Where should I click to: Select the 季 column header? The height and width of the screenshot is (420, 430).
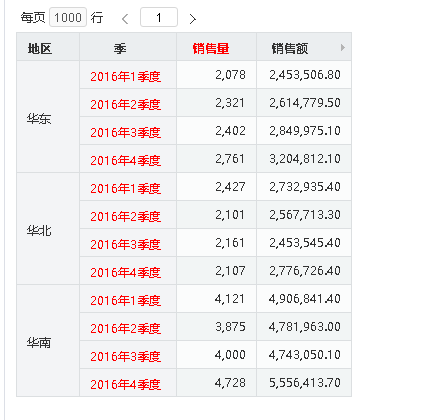(120, 49)
